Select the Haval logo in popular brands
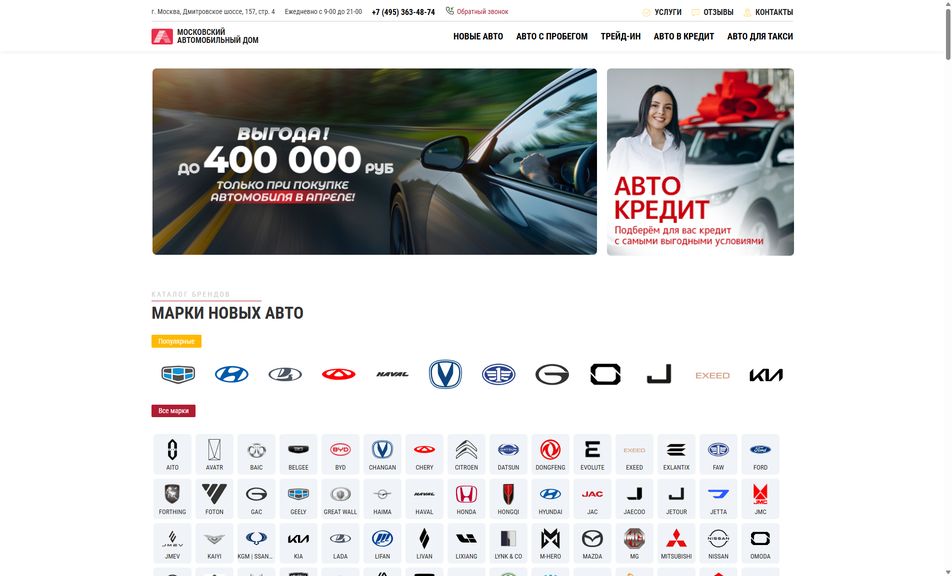952x576 pixels. click(392, 374)
